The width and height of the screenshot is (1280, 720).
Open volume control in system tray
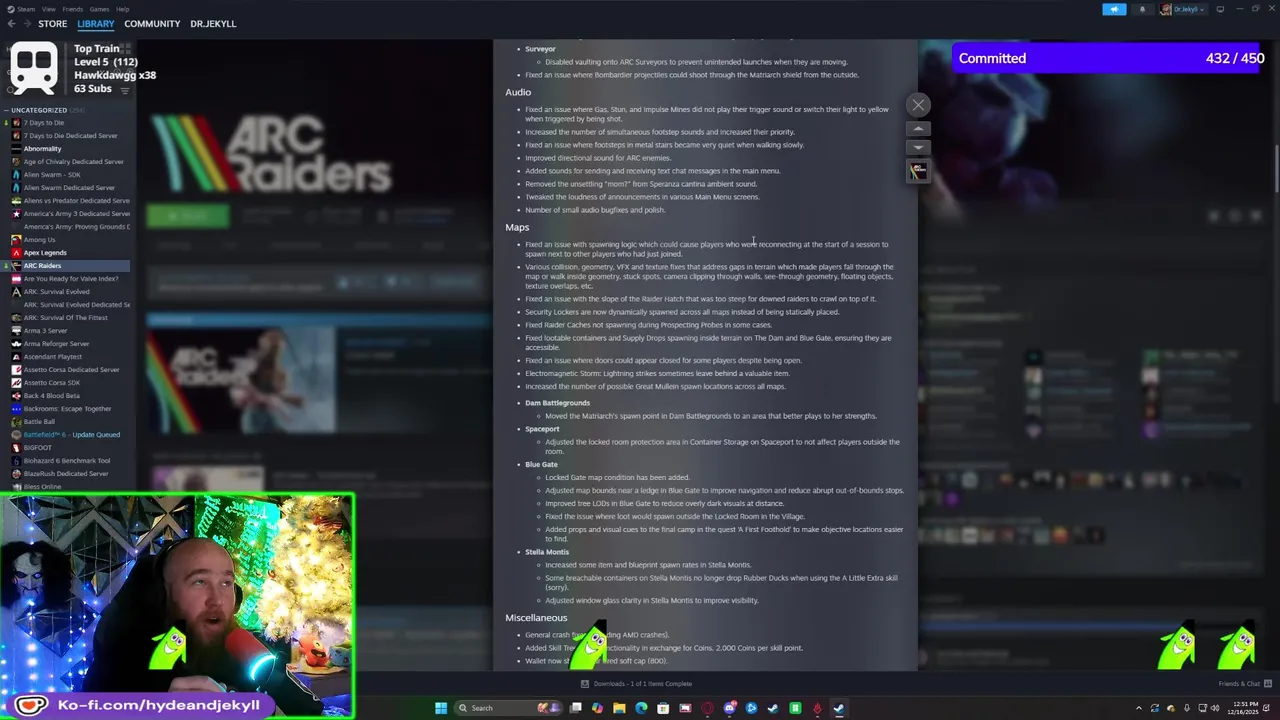(x=1215, y=708)
